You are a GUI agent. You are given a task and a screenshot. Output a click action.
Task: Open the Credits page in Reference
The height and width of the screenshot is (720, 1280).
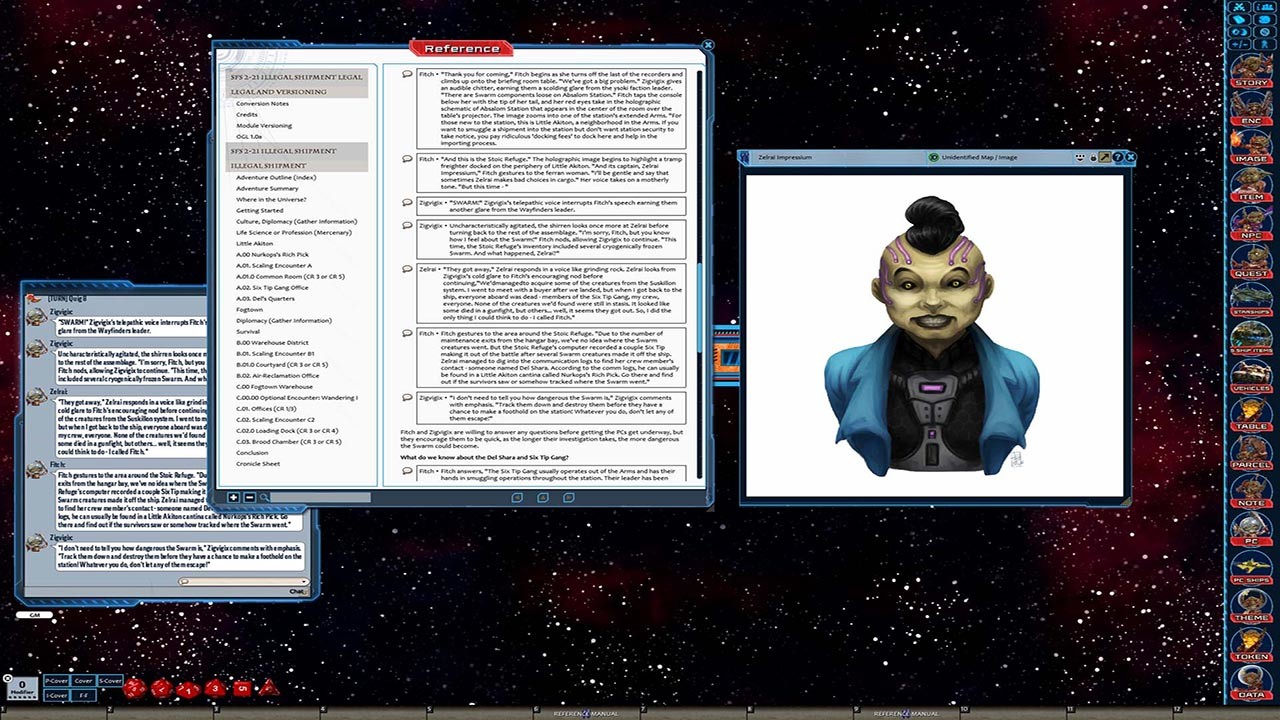[246, 114]
